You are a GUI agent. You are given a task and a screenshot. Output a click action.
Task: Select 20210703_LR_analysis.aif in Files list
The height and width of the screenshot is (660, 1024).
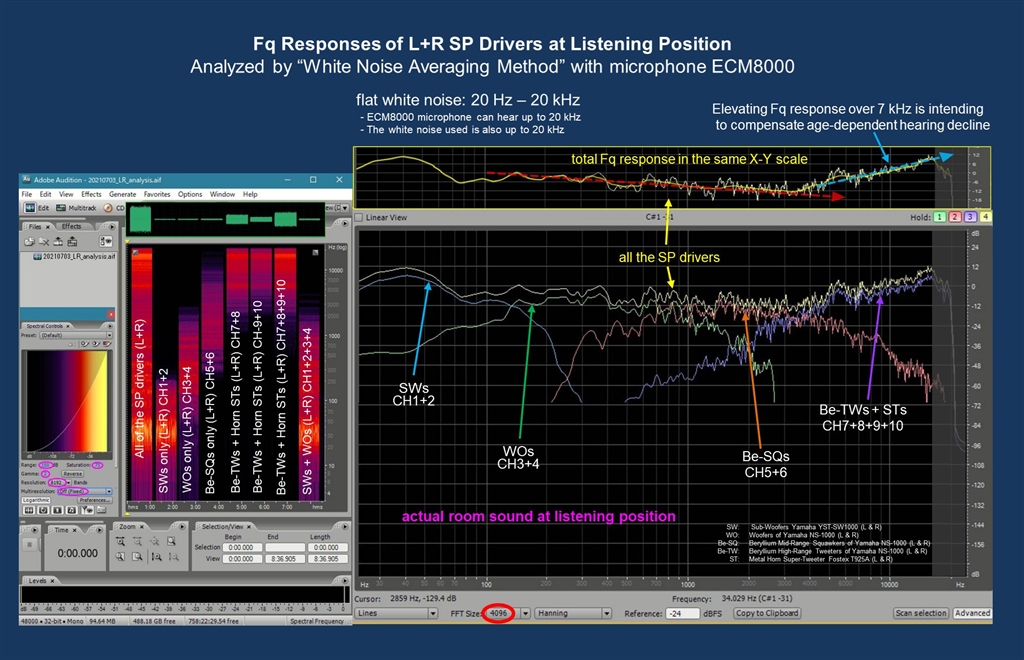pos(74,257)
